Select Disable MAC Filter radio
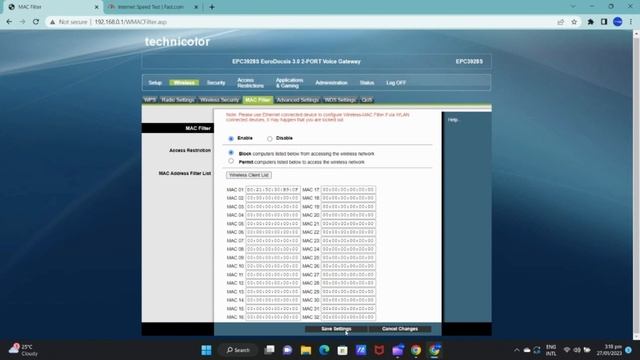 pos(270,139)
